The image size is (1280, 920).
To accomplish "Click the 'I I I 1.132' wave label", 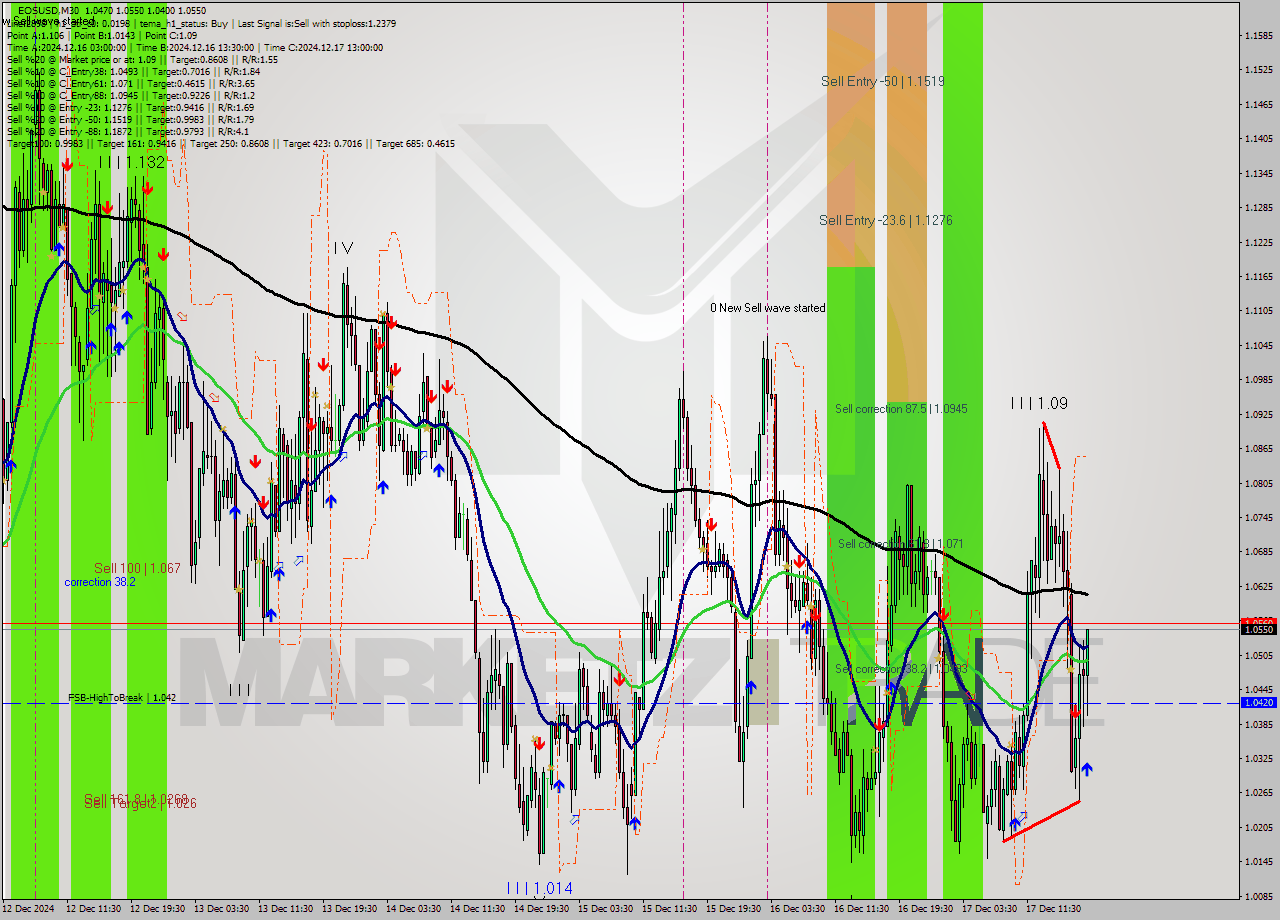I will [131, 162].
